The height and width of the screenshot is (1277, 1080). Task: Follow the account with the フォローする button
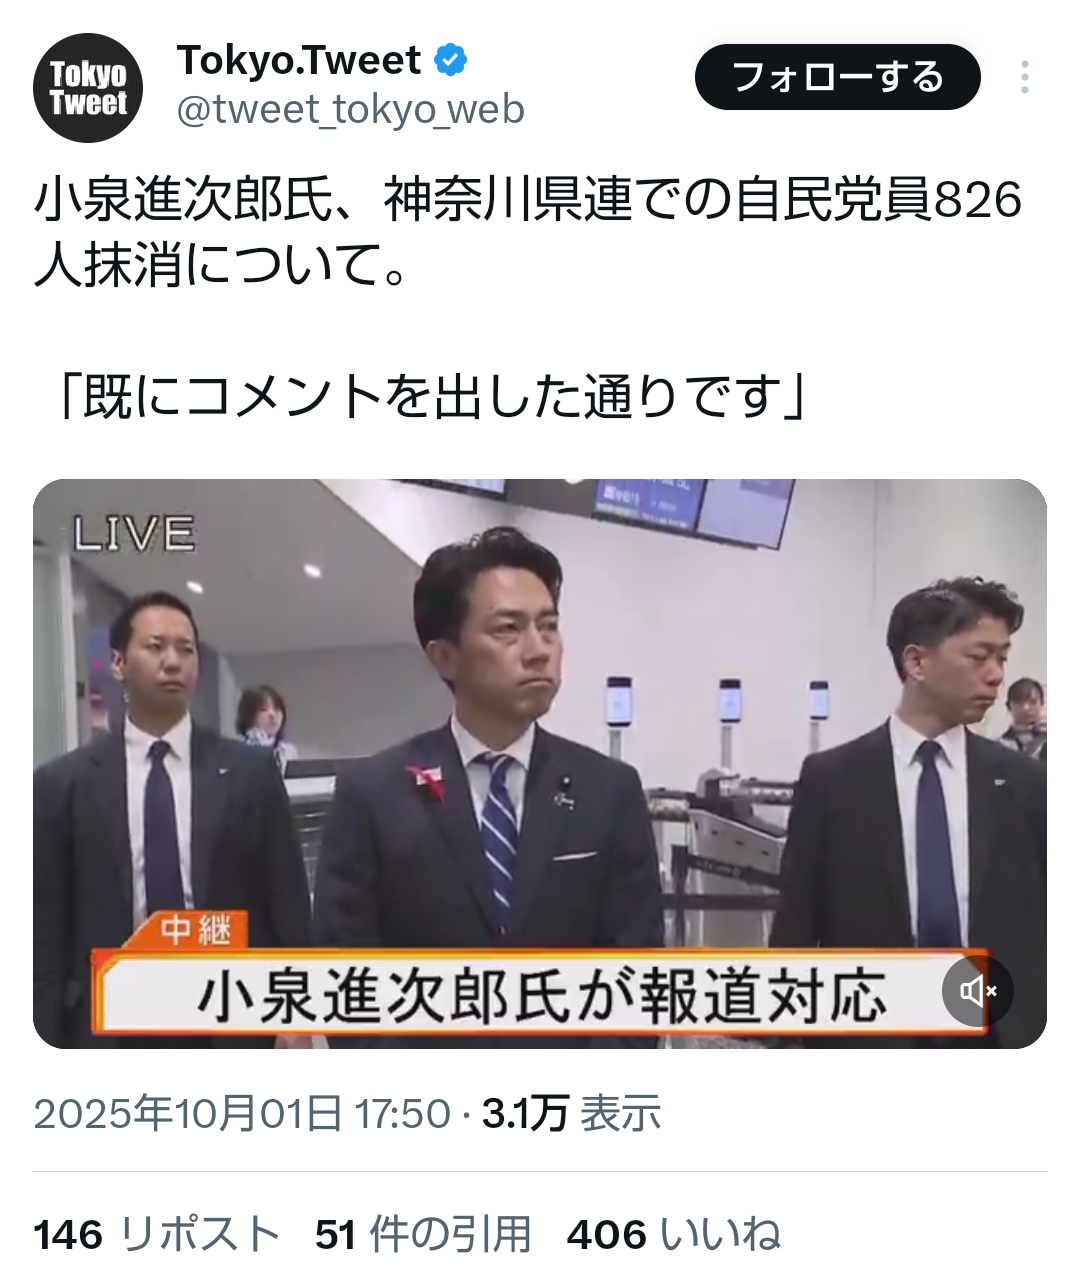point(838,77)
